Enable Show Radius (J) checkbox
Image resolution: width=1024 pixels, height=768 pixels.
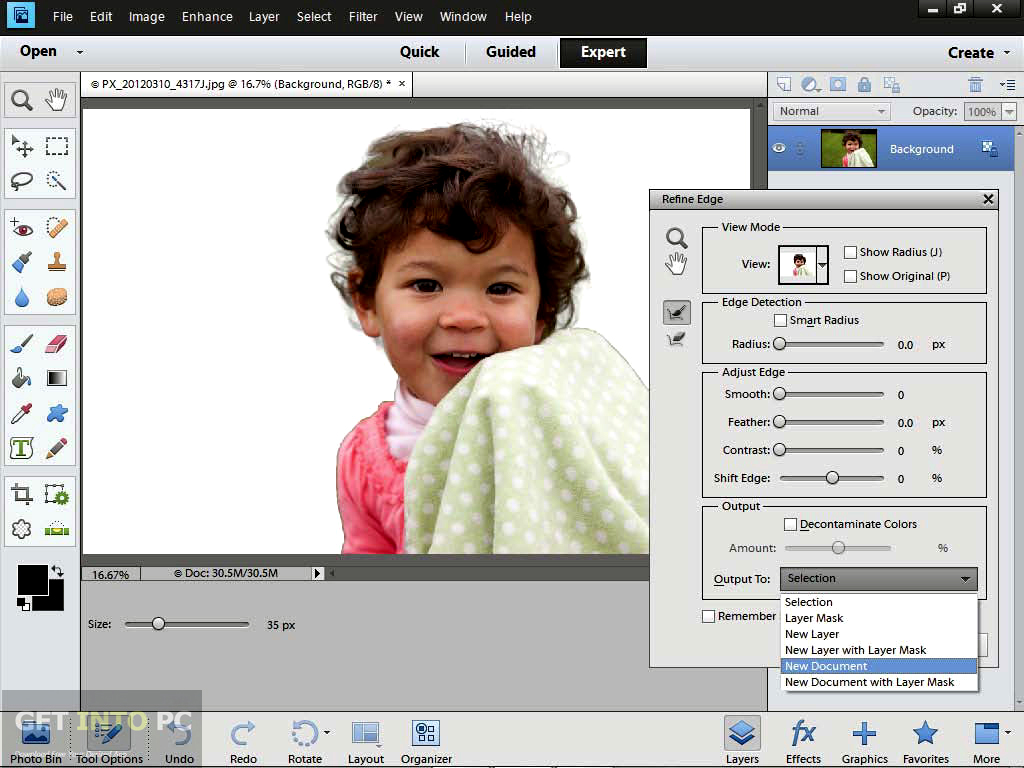(x=850, y=252)
